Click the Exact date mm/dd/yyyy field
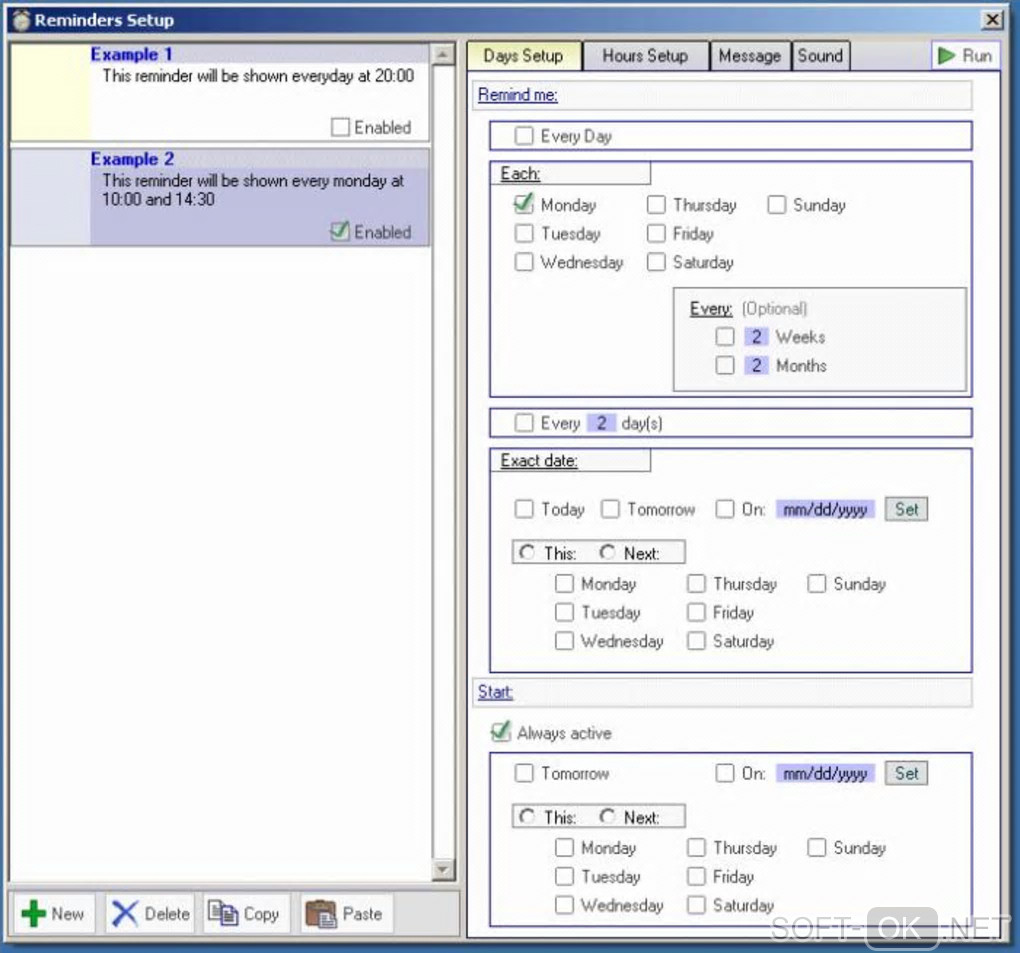1020x953 pixels. (825, 509)
